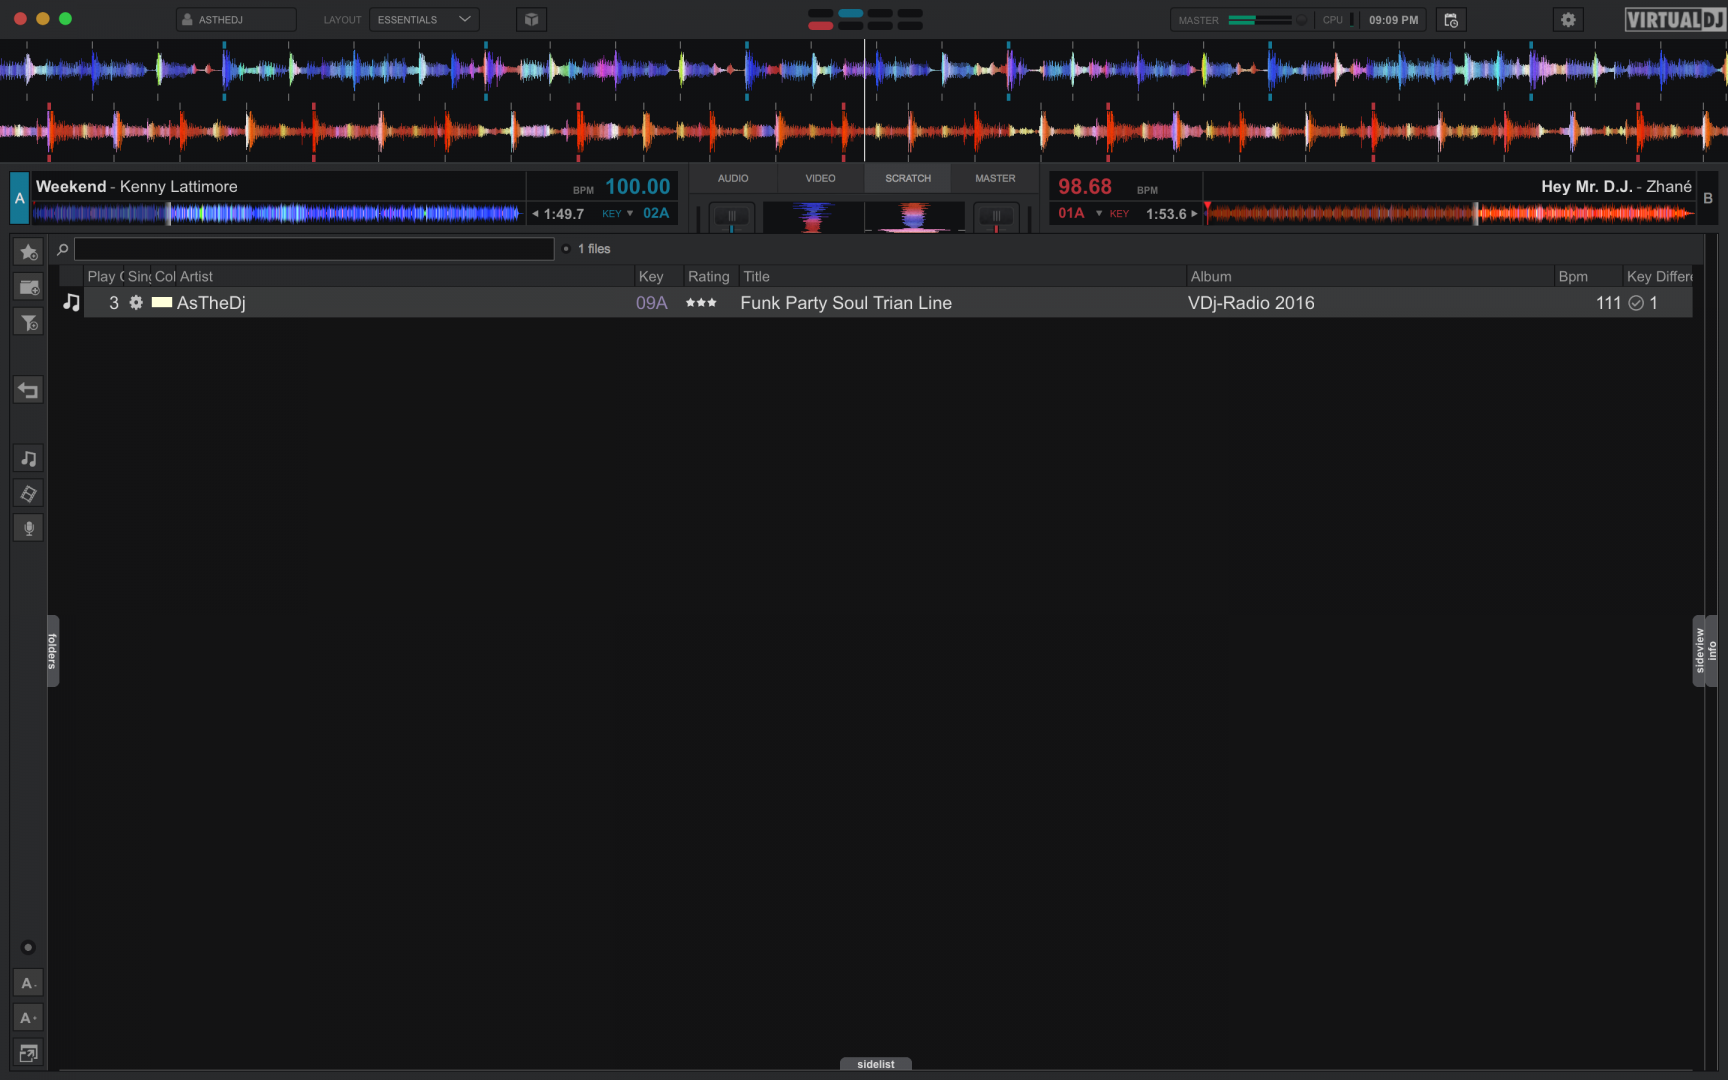
Task: Open the ESSENTIALS layout dropdown
Action: tap(424, 20)
